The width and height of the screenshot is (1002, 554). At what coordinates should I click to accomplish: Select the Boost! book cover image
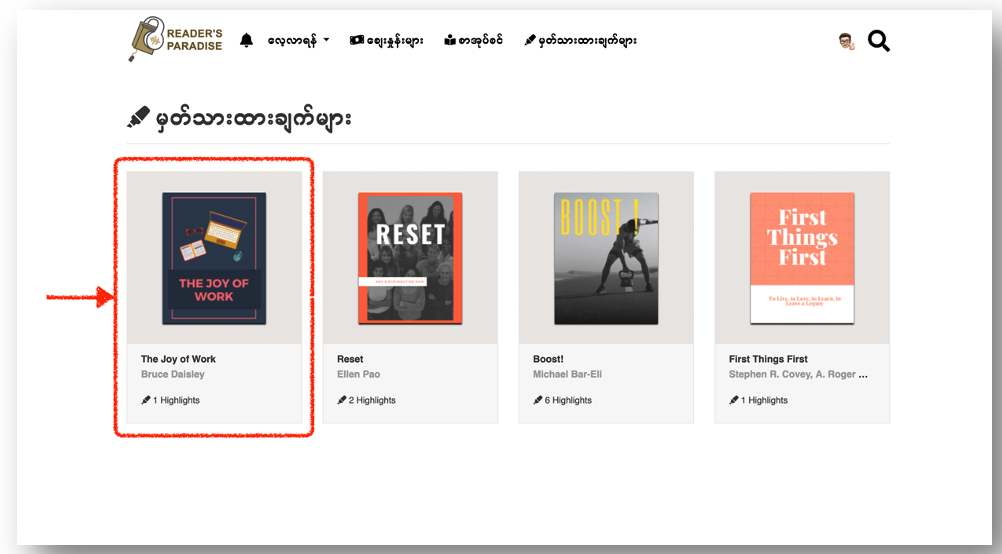(x=606, y=258)
